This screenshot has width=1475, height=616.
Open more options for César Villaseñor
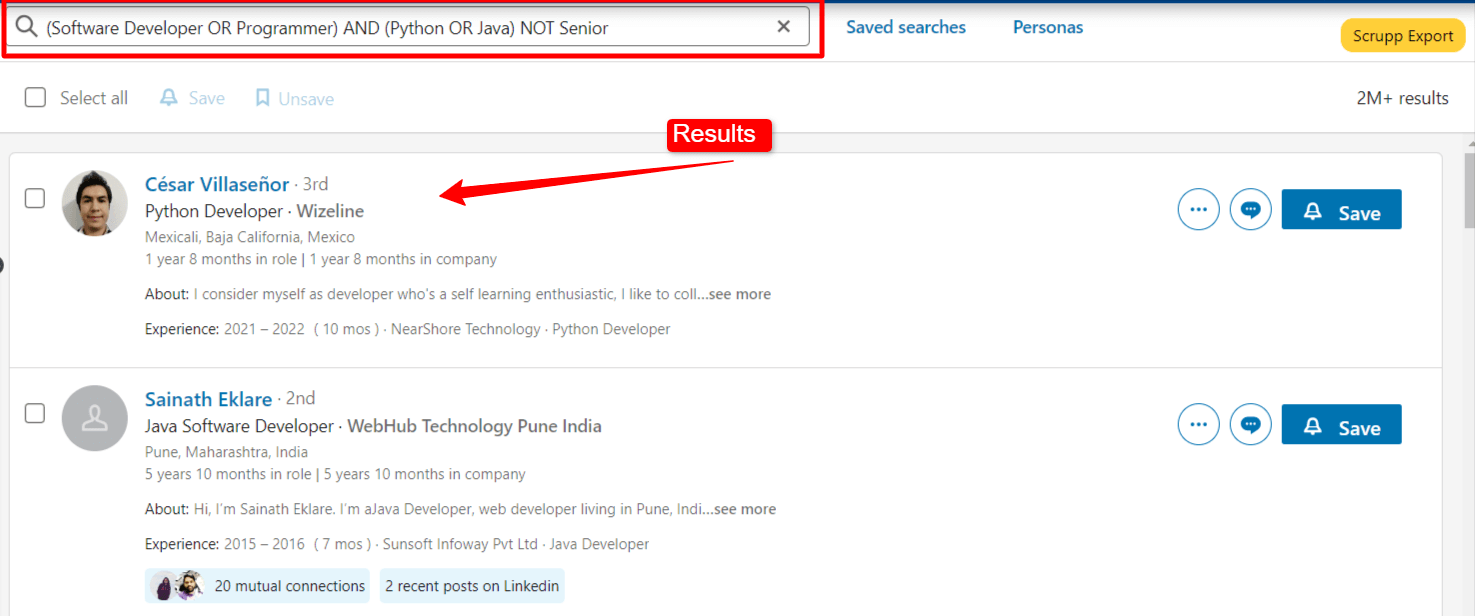(1198, 210)
